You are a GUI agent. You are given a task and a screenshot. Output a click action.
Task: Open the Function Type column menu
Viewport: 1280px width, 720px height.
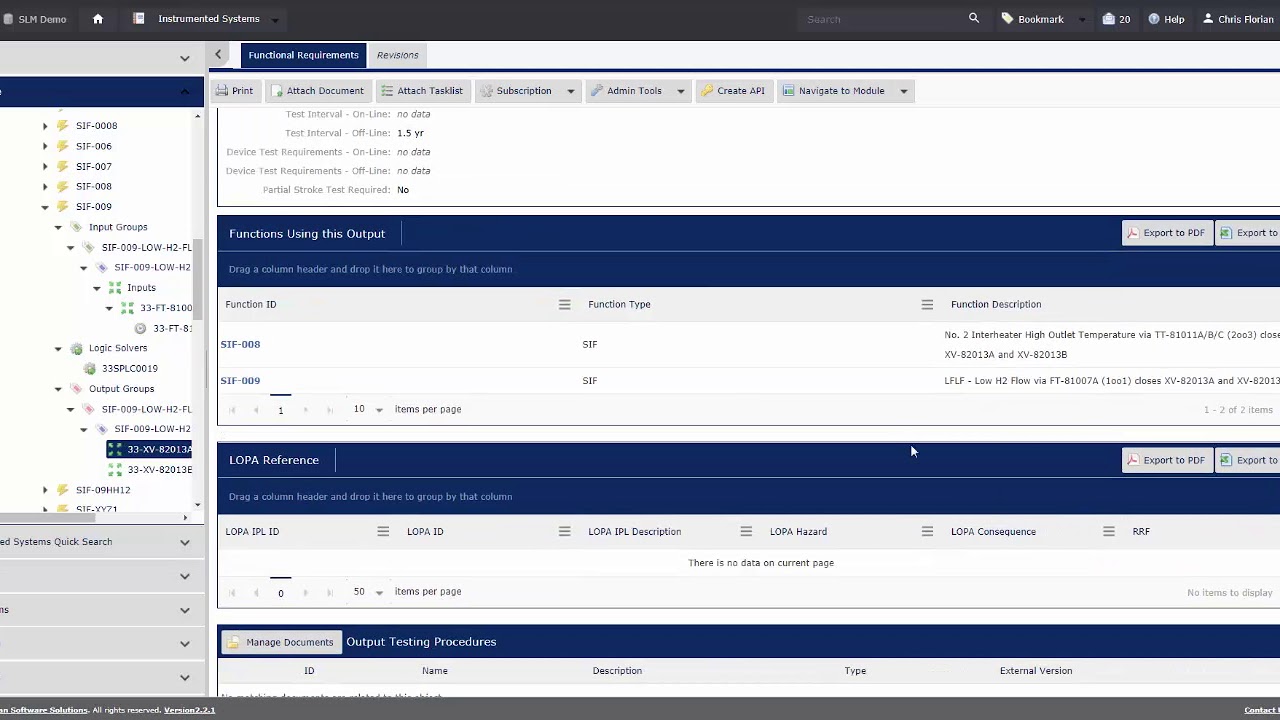pyautogui.click(x=927, y=305)
